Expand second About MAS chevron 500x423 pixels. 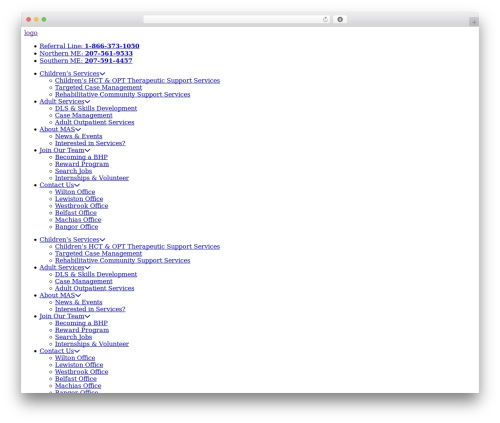78,295
